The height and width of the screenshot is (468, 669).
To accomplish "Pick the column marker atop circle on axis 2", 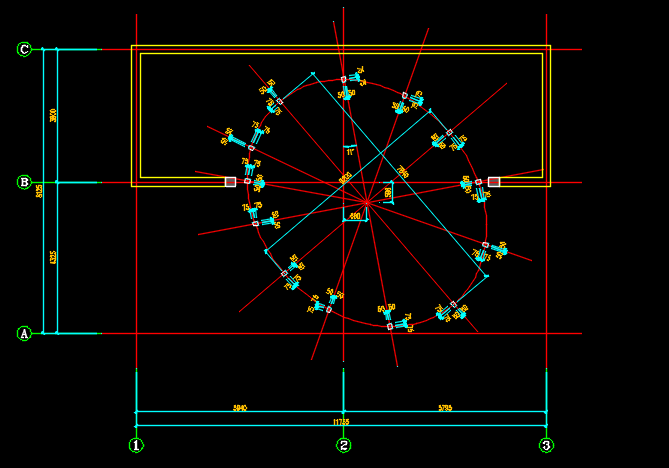I will [343, 78].
